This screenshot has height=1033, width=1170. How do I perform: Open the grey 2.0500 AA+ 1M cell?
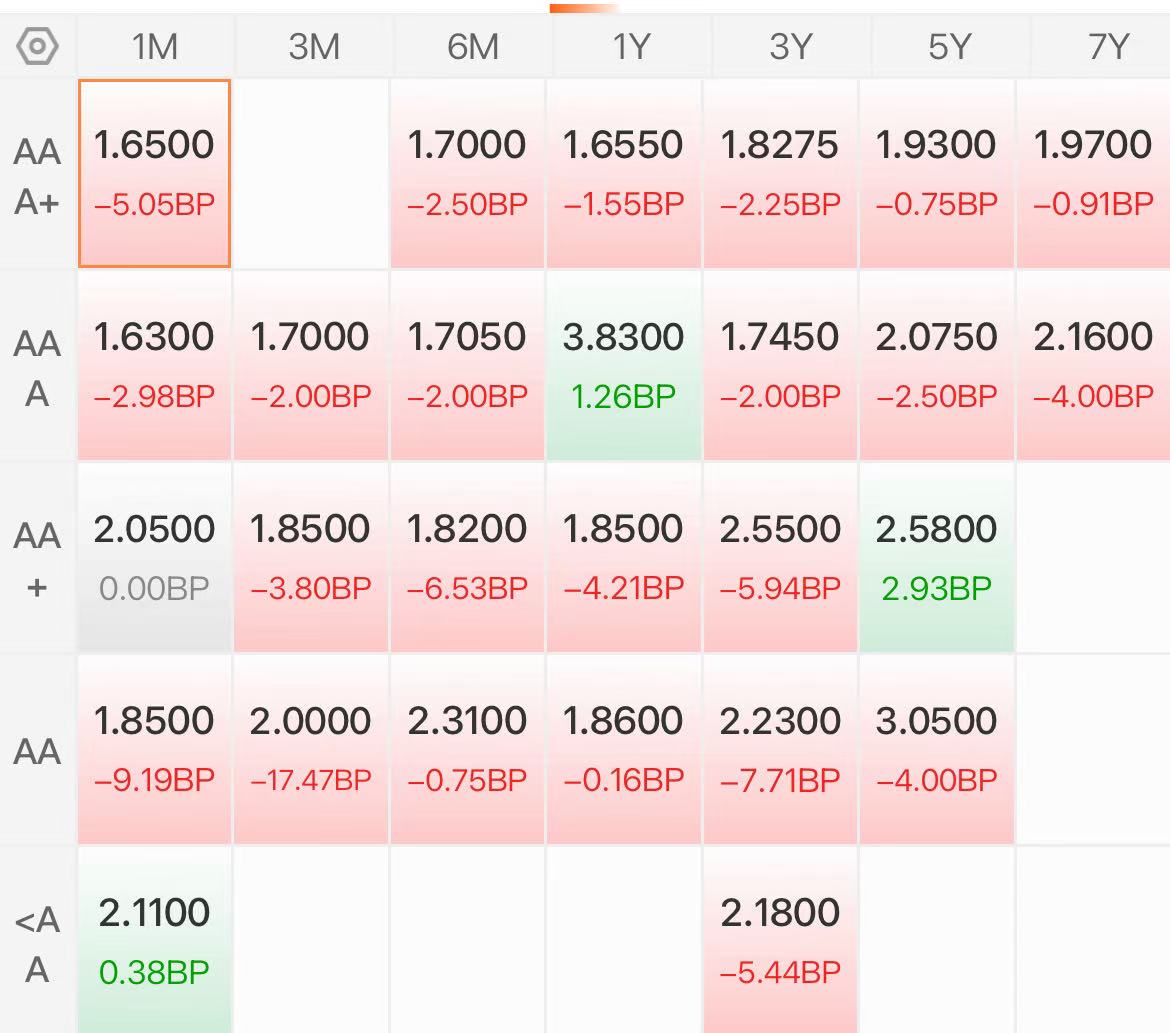154,558
